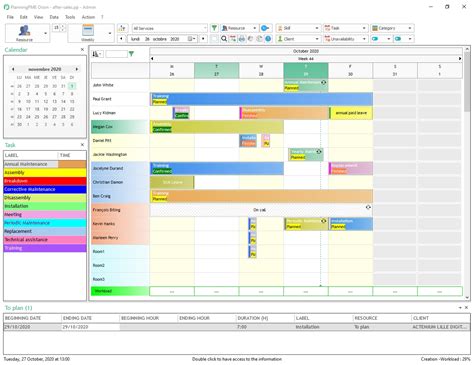Open the File menu
The height and width of the screenshot is (365, 474).
tap(10, 17)
